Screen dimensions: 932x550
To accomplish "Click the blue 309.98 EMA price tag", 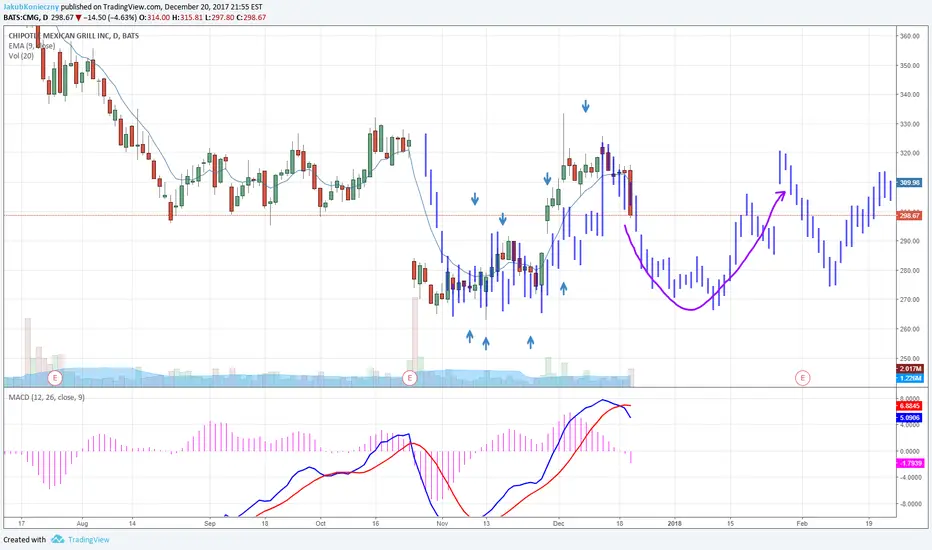I will pyautogui.click(x=909, y=183).
